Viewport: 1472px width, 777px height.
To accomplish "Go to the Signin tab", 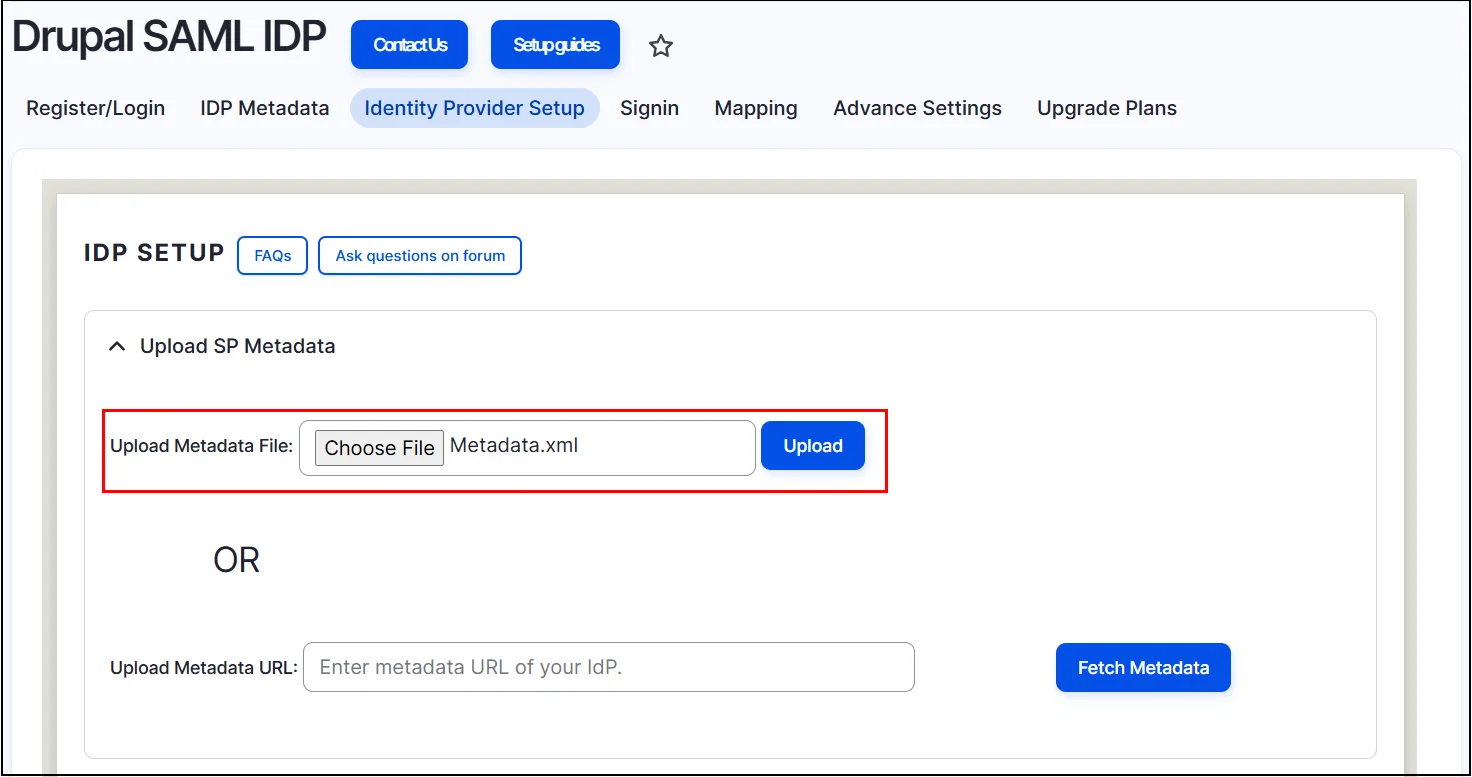I will [650, 108].
